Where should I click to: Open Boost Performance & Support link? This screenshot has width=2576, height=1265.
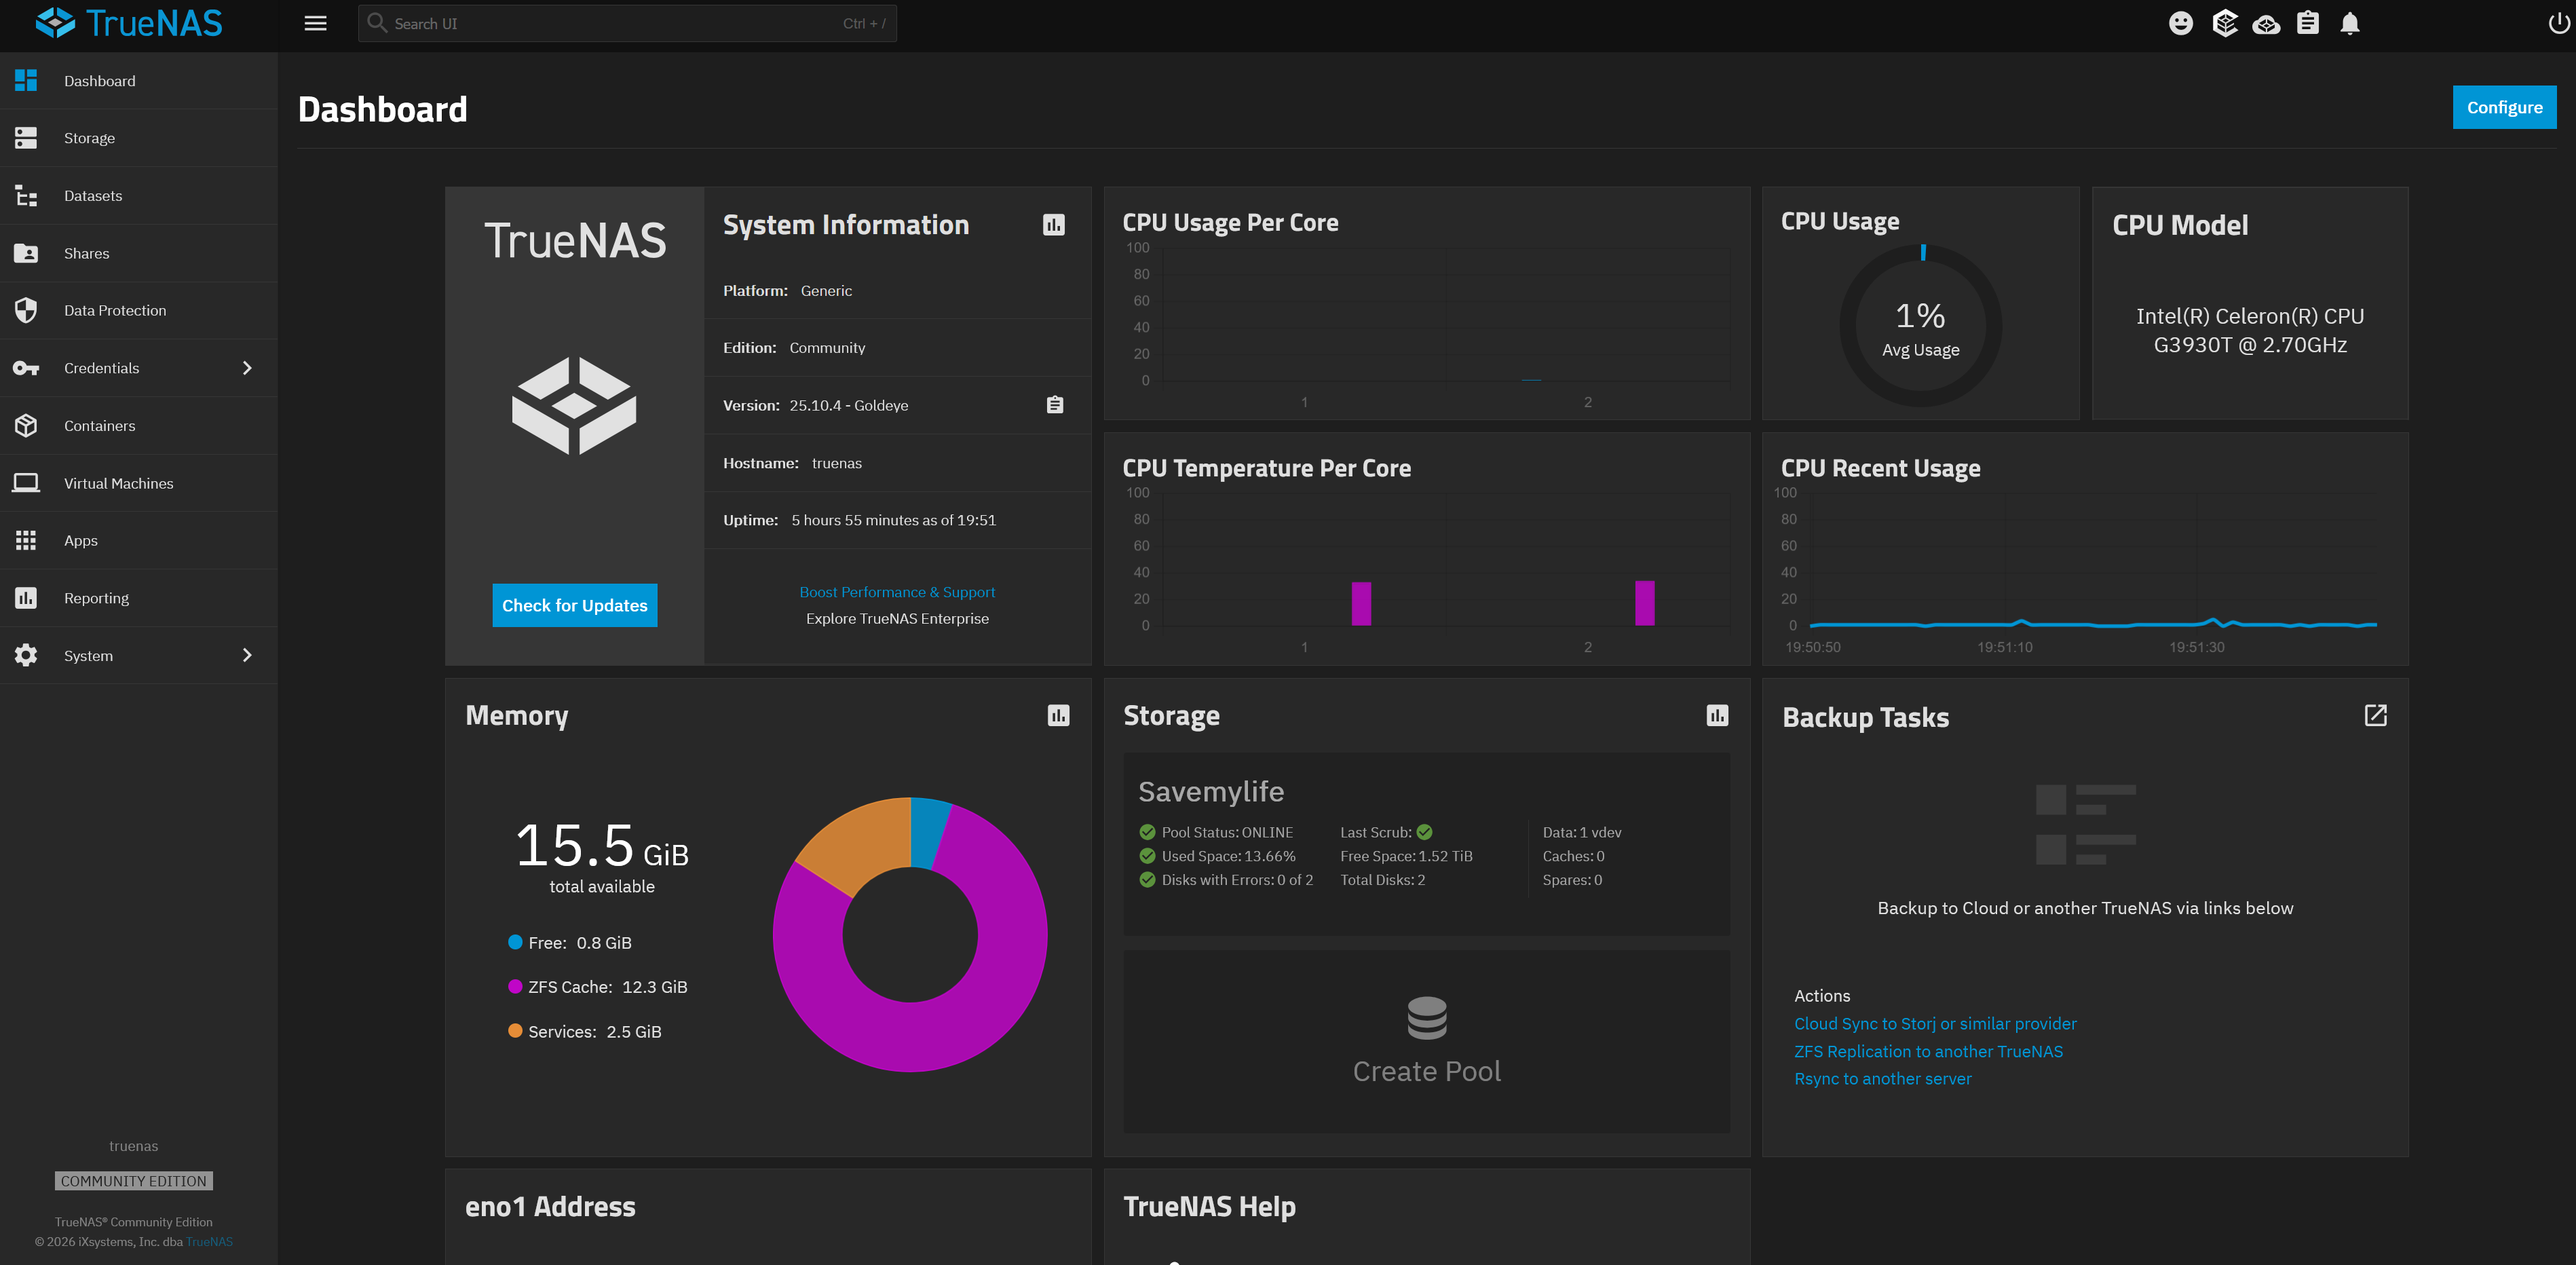click(897, 592)
